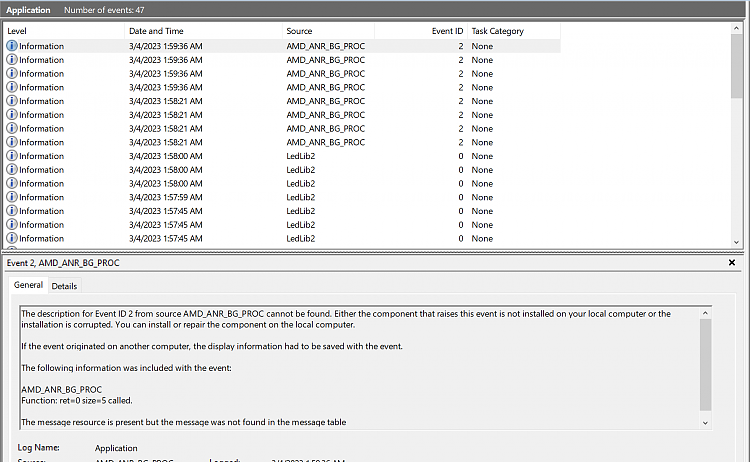Image resolution: width=750 pixels, height=462 pixels.
Task: Click the Task Category column header
Action: 514,31
